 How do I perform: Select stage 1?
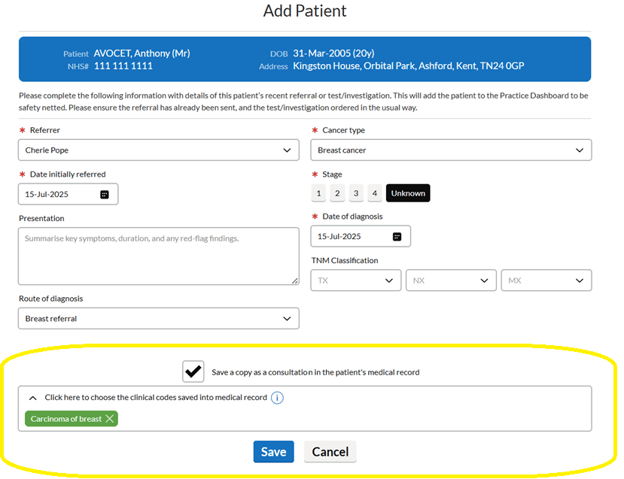coord(318,193)
